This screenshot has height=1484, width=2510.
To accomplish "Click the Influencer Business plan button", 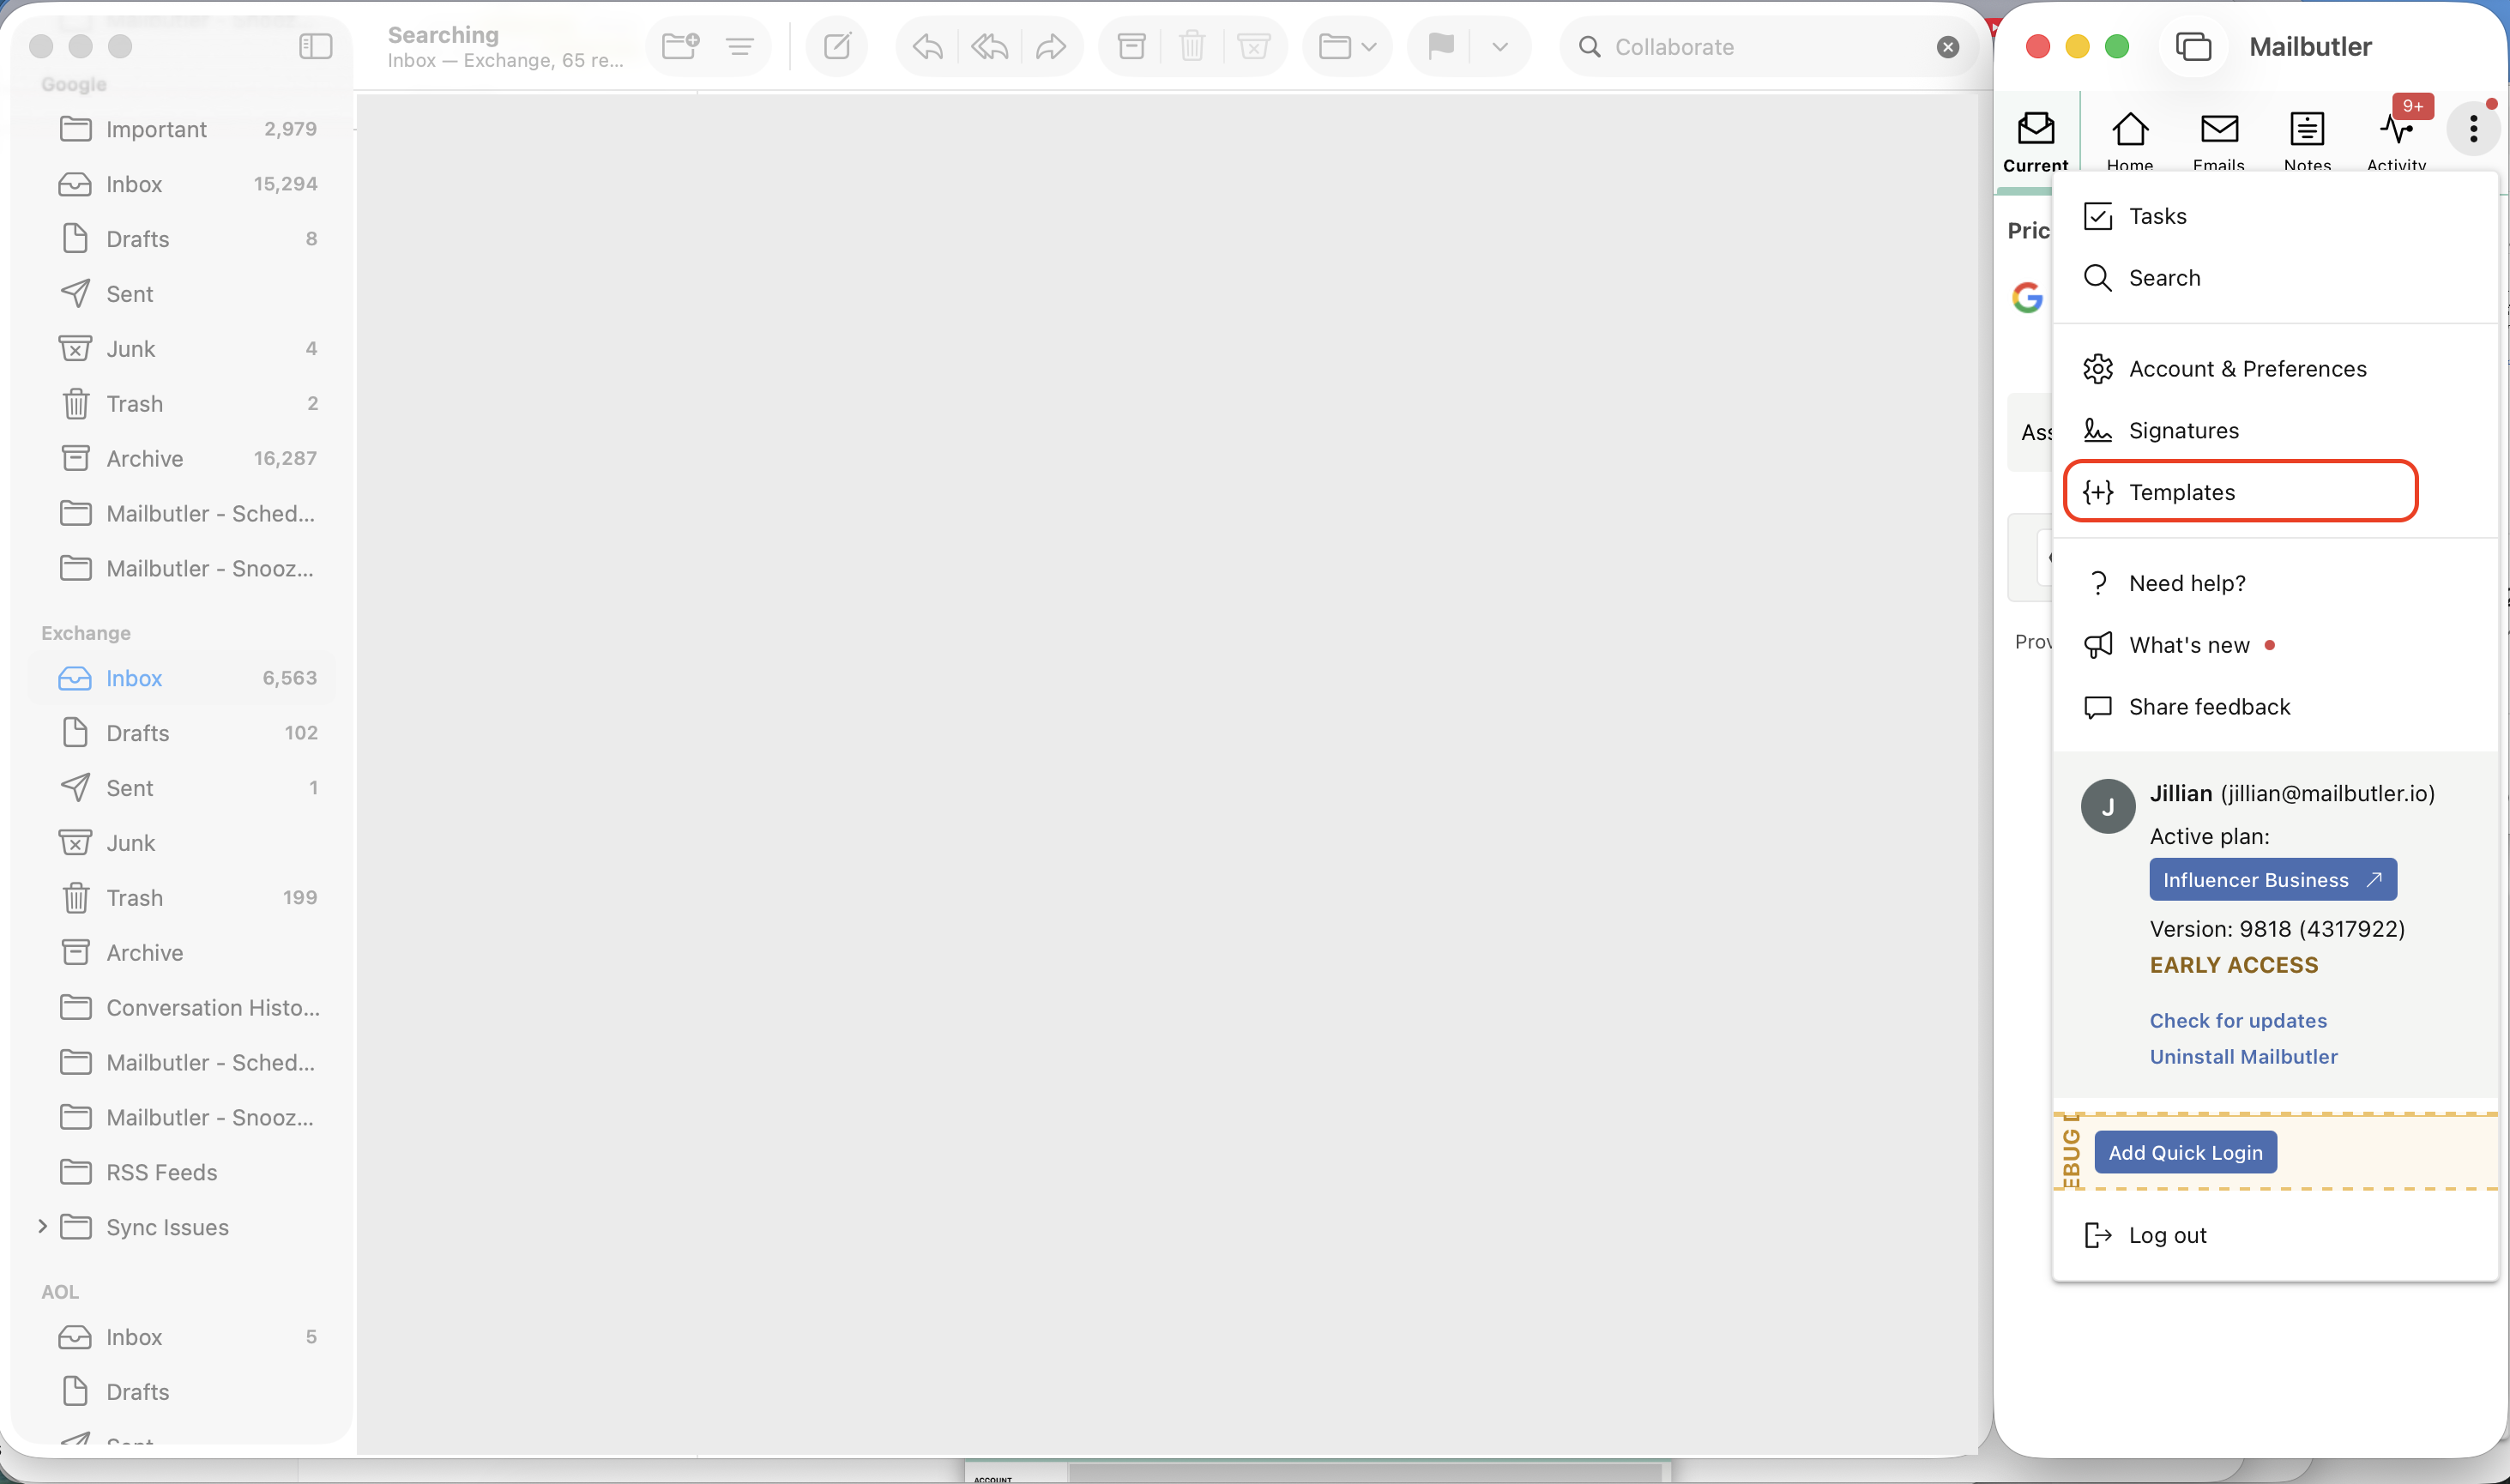I will click(2272, 880).
